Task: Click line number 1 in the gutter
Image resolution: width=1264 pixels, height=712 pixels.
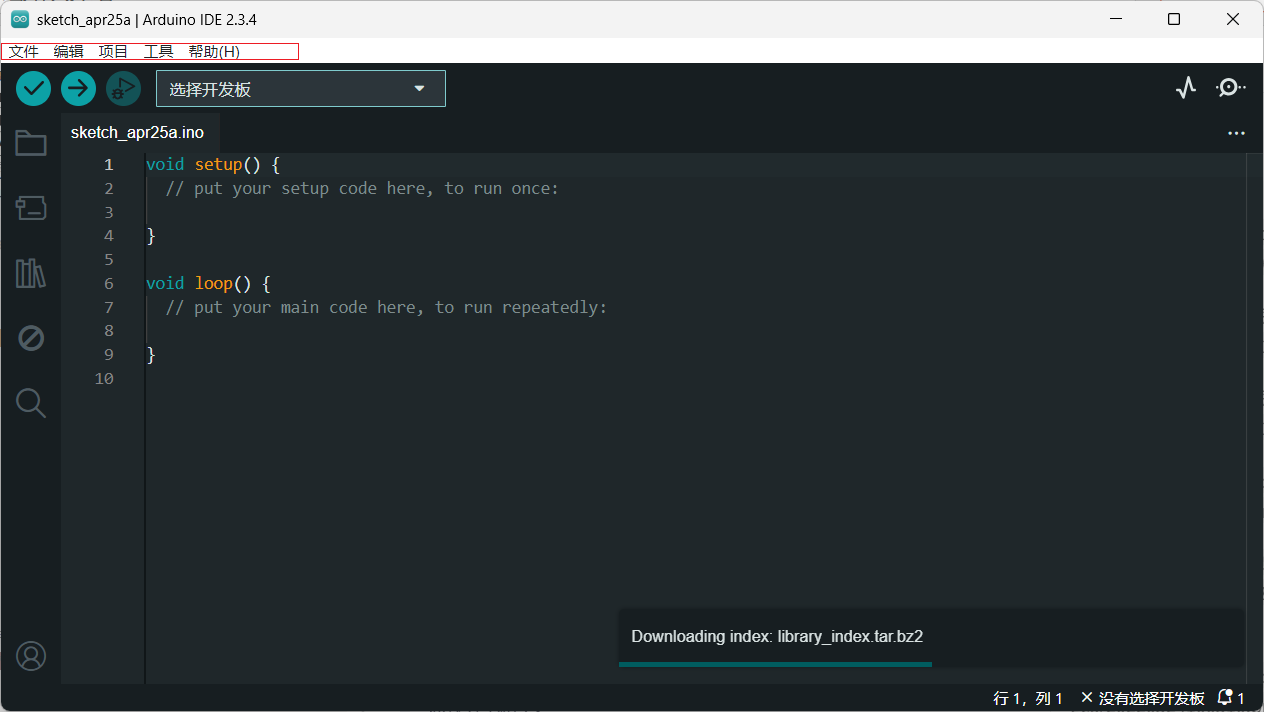Action: [x=109, y=164]
